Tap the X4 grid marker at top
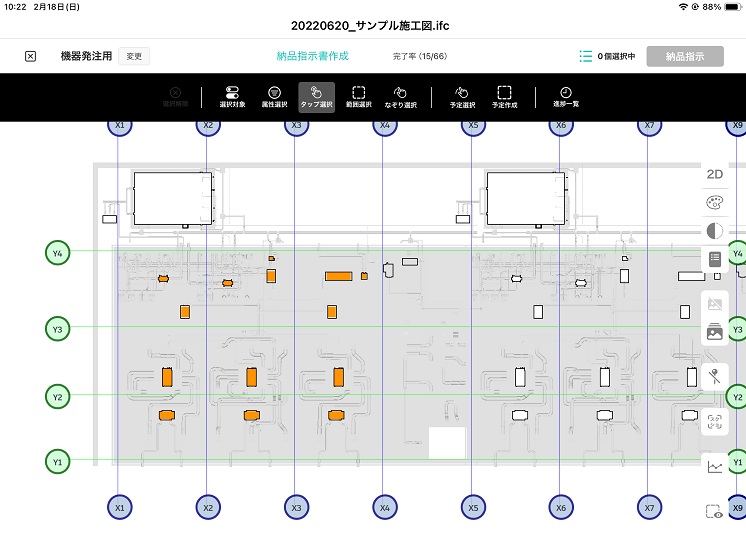 [x=384, y=126]
